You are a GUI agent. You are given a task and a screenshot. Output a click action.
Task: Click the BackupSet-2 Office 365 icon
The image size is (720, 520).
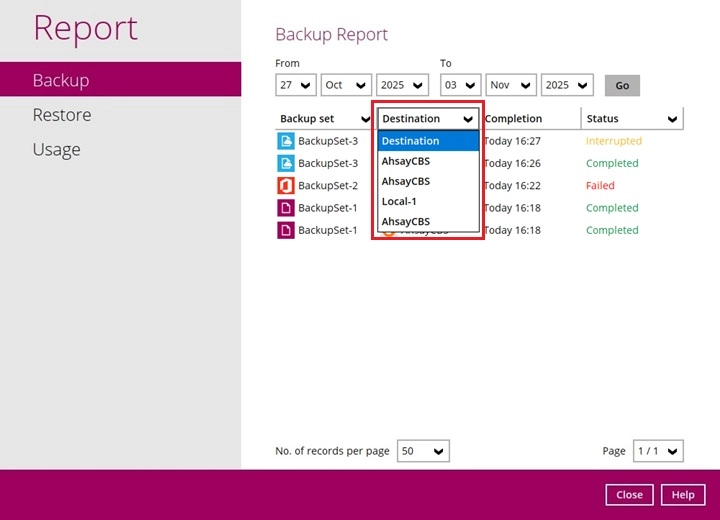[x=286, y=186]
